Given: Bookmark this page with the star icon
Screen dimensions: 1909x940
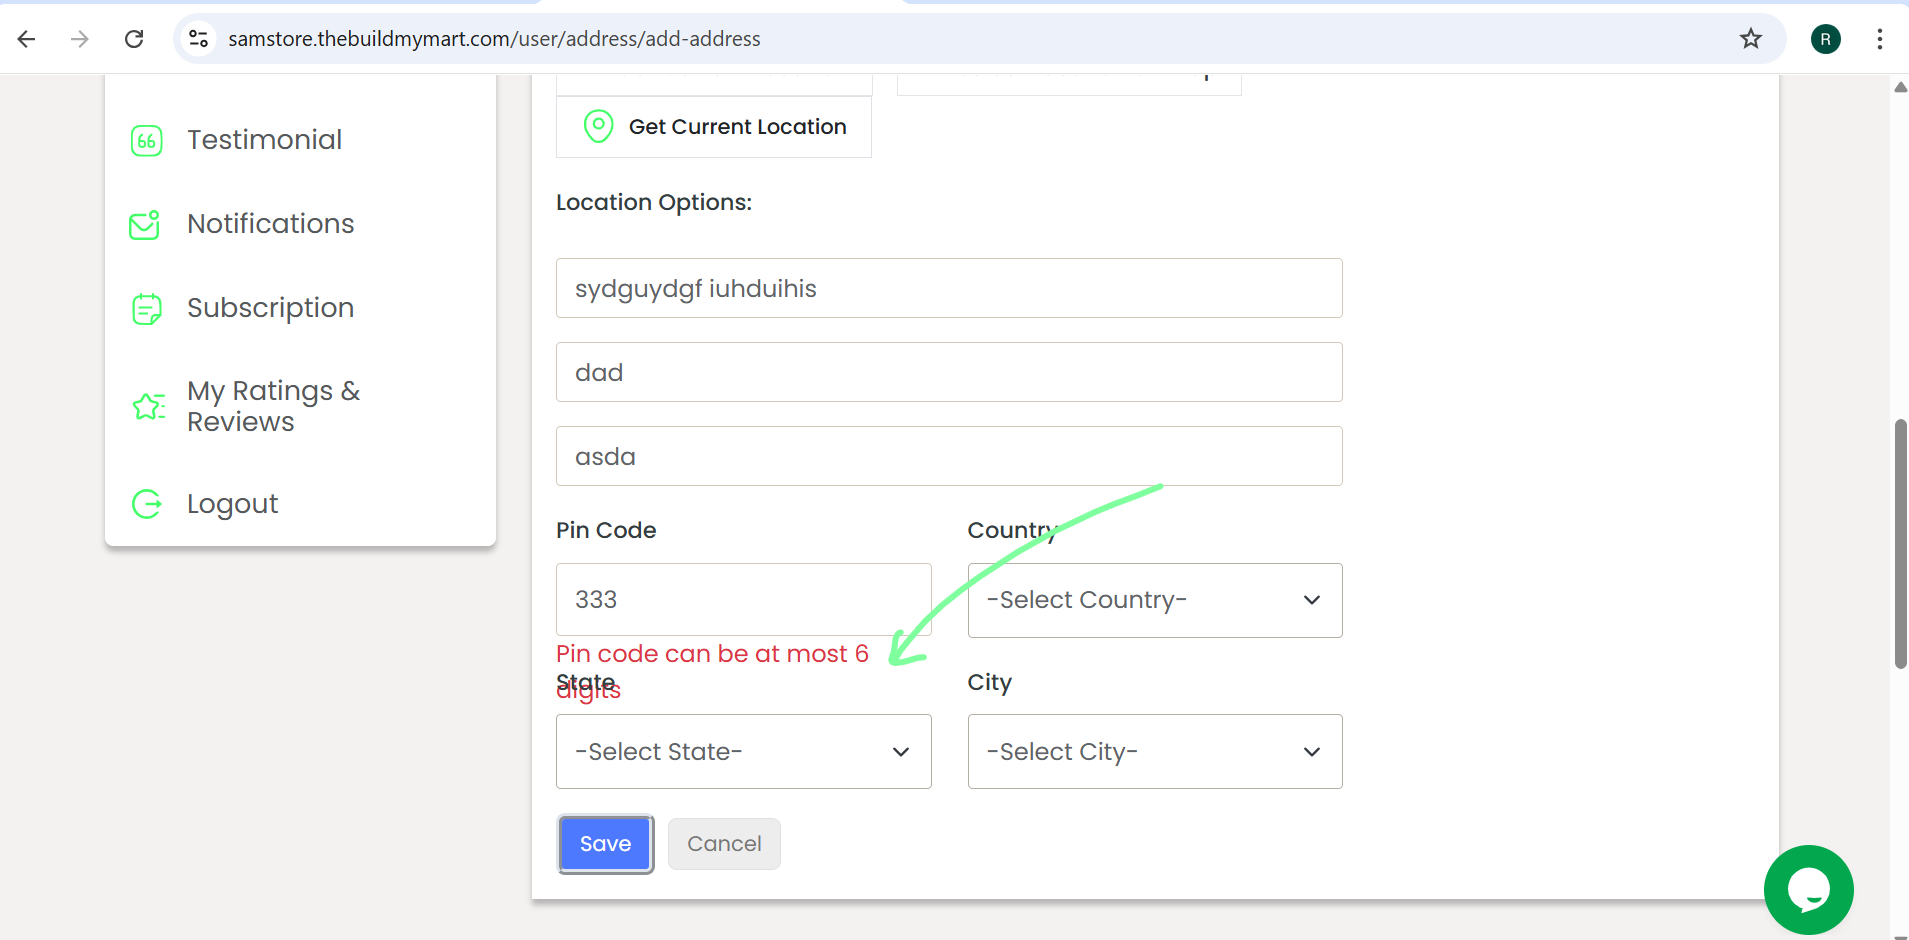Looking at the screenshot, I should (1751, 39).
